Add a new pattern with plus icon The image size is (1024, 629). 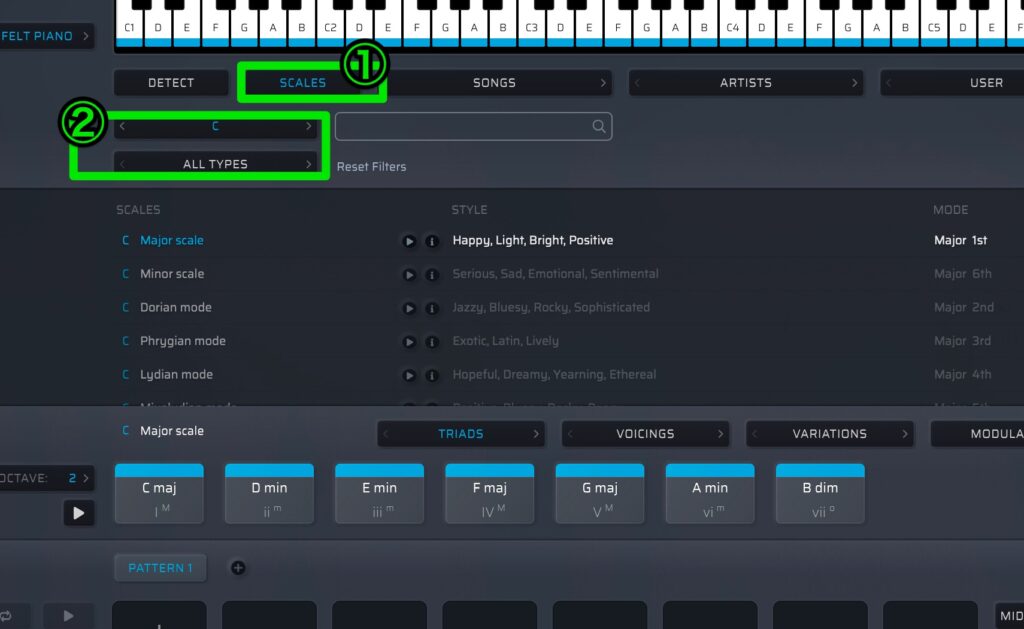point(238,568)
